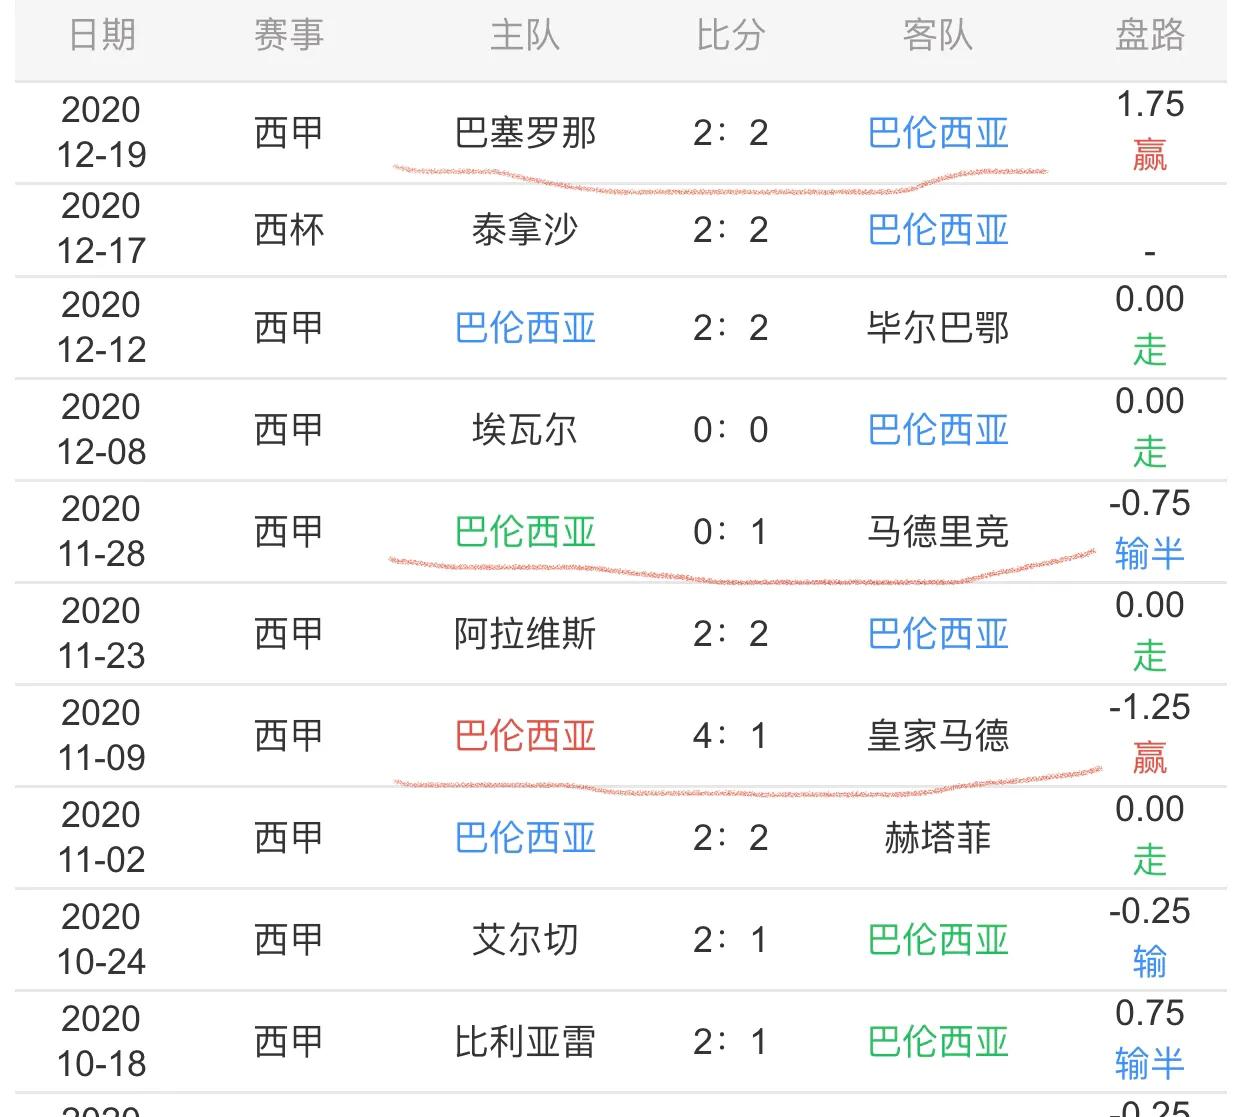This screenshot has width=1242, height=1117.
Task: Click the blue 巴伦西亚 link on 12-19 row
Action: point(938,131)
